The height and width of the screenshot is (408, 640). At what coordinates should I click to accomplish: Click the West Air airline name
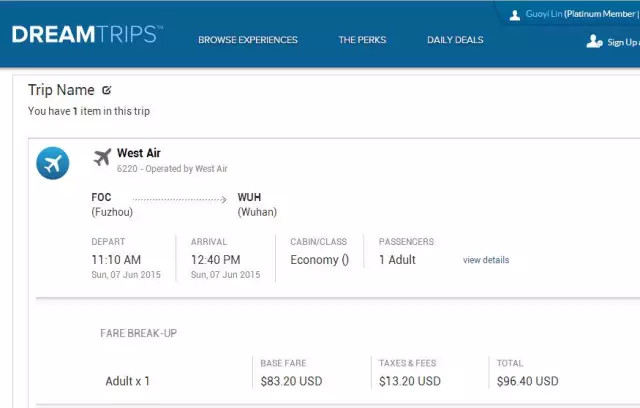[139, 153]
